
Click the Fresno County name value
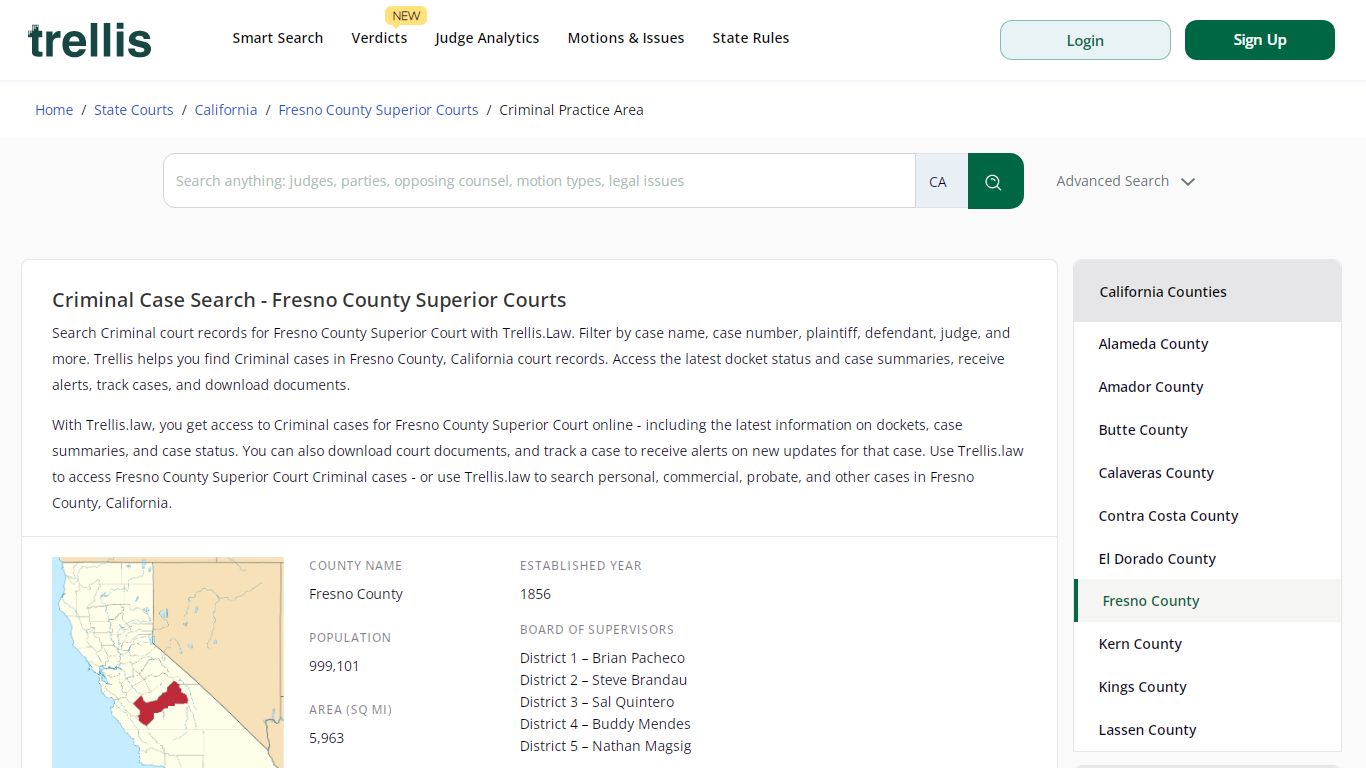356,594
